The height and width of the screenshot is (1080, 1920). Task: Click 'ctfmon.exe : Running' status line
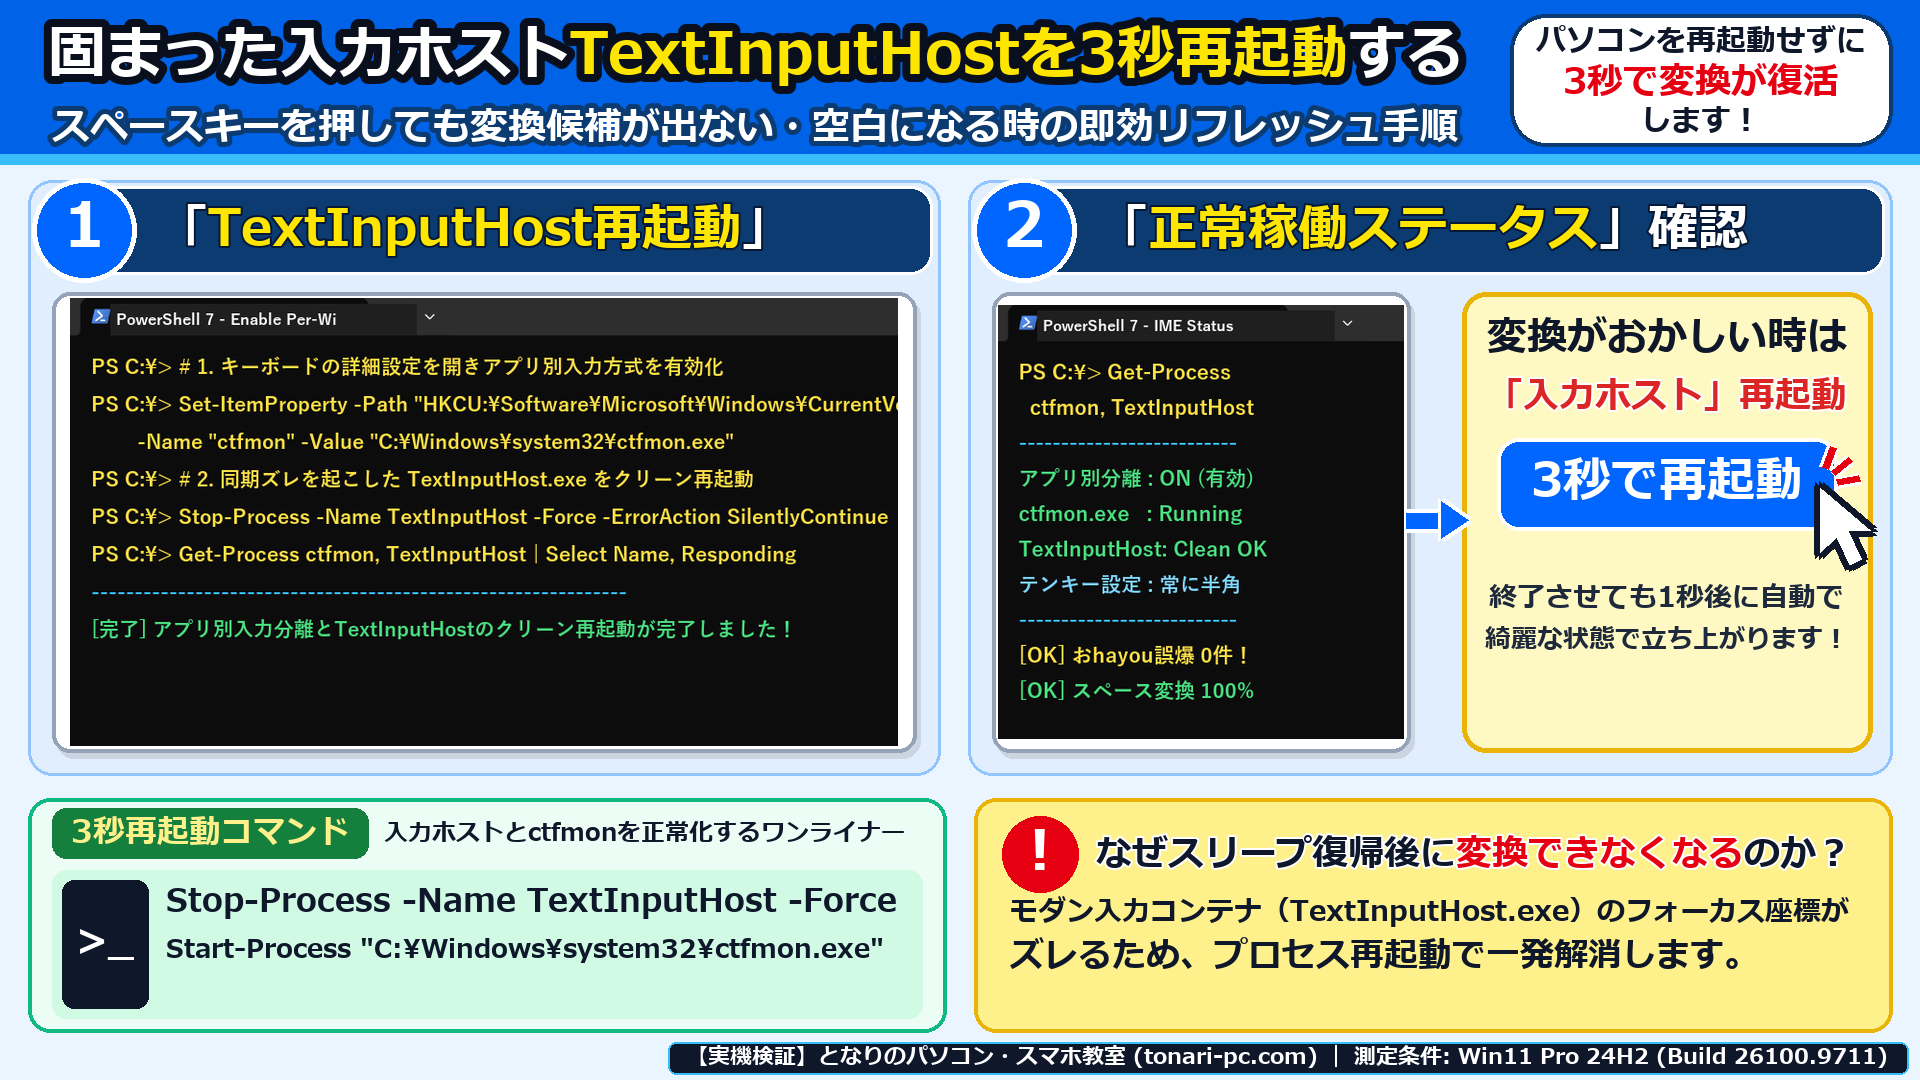(1130, 514)
